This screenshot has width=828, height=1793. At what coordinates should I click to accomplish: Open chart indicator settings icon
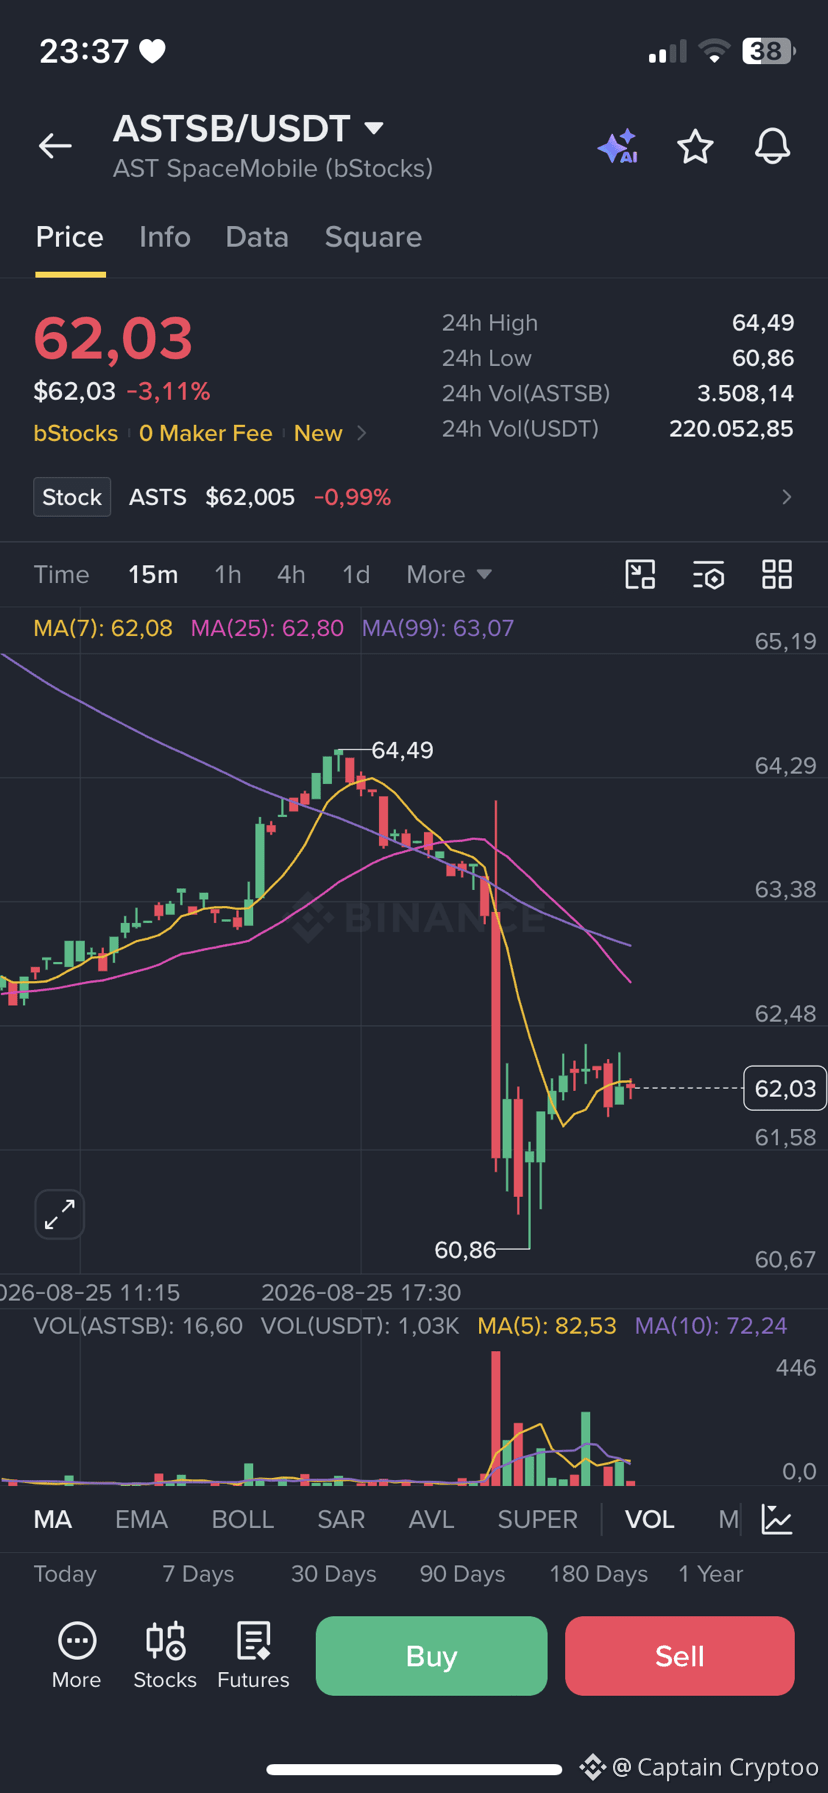coord(708,574)
